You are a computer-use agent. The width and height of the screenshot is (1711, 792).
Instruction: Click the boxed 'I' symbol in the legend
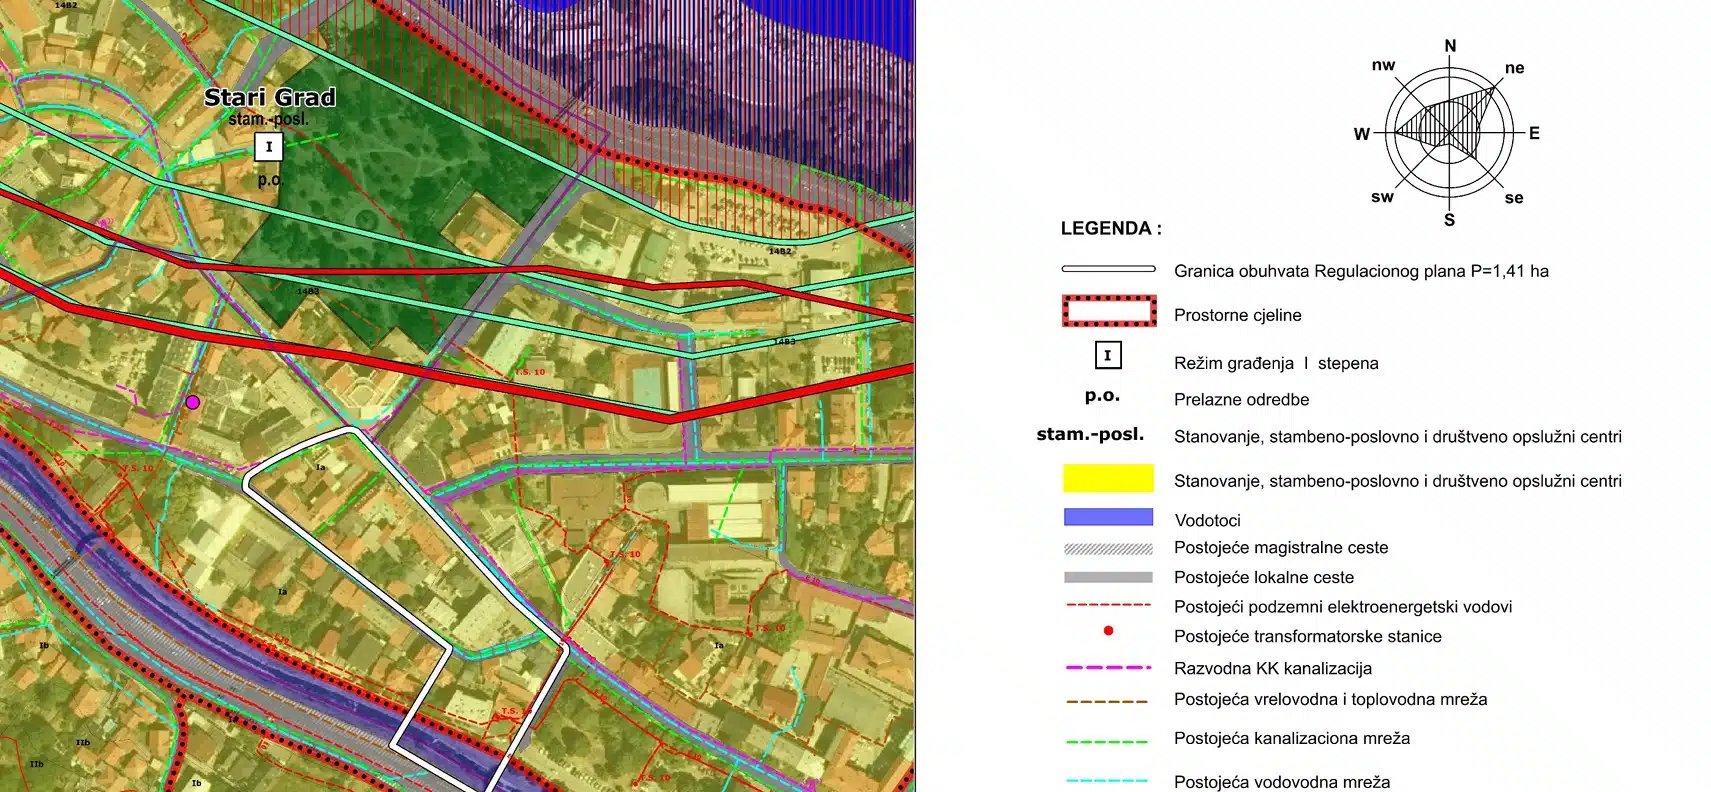1107,355
